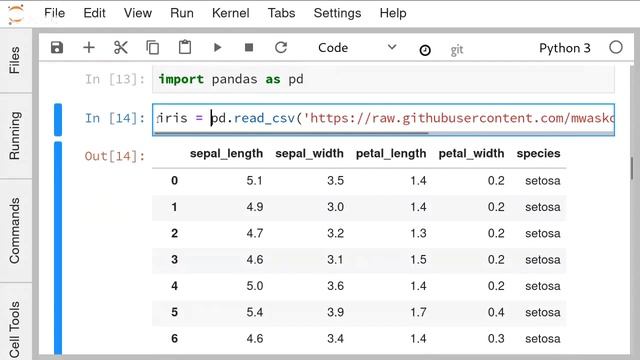The height and width of the screenshot is (360, 640).
Task: Click the Python 3 kernel name
Action: coord(565,48)
